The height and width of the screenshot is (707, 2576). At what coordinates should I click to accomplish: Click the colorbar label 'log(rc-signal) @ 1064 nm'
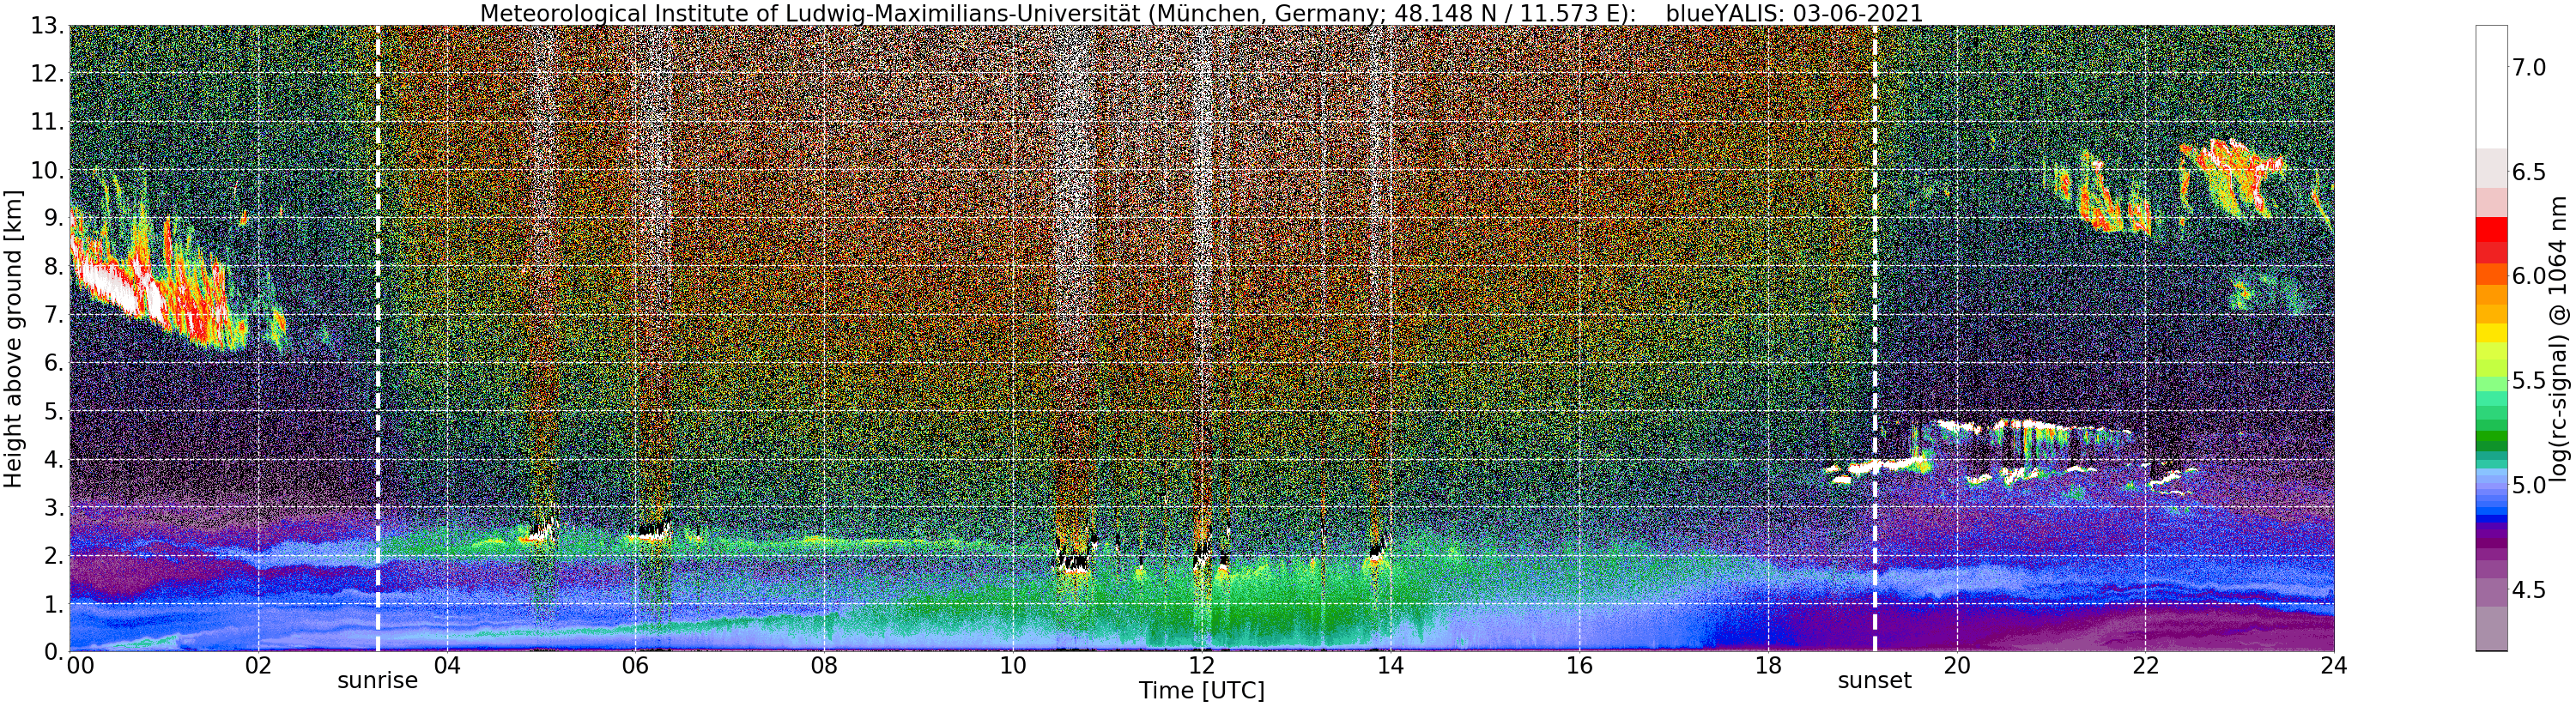point(2560,338)
